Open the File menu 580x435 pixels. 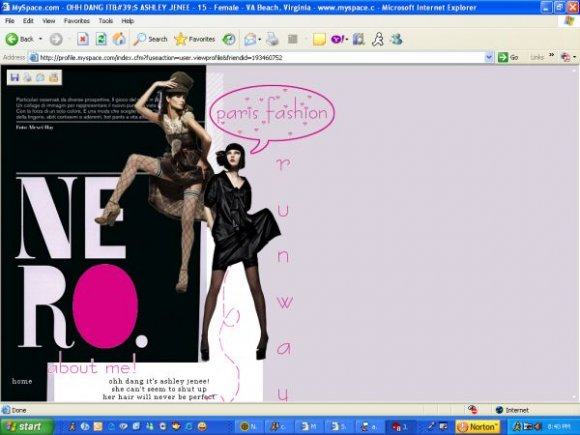[10, 21]
